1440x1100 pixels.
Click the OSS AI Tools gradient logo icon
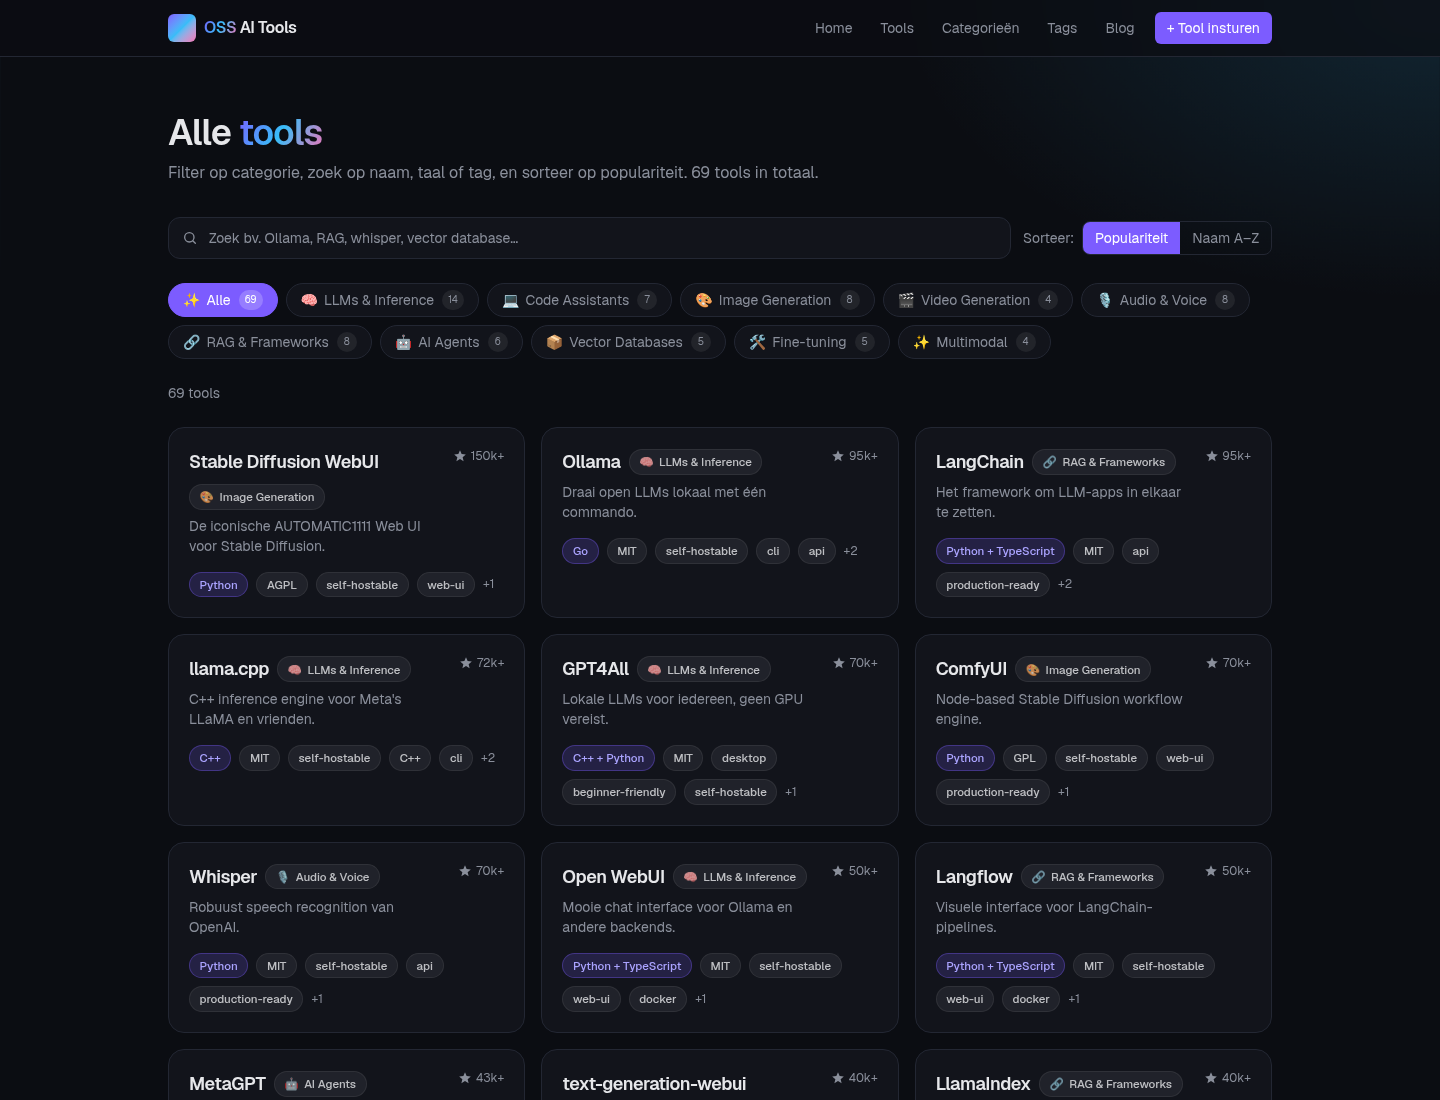pyautogui.click(x=182, y=28)
